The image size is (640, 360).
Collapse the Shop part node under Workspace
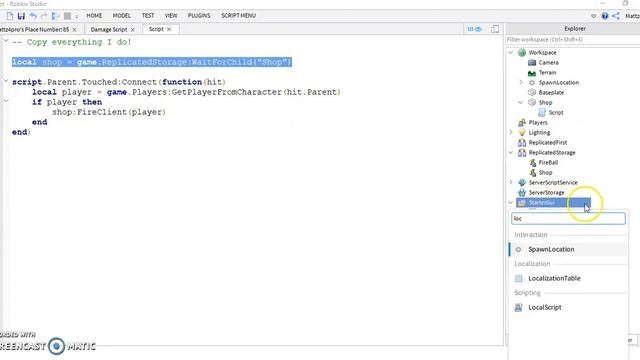(x=521, y=102)
